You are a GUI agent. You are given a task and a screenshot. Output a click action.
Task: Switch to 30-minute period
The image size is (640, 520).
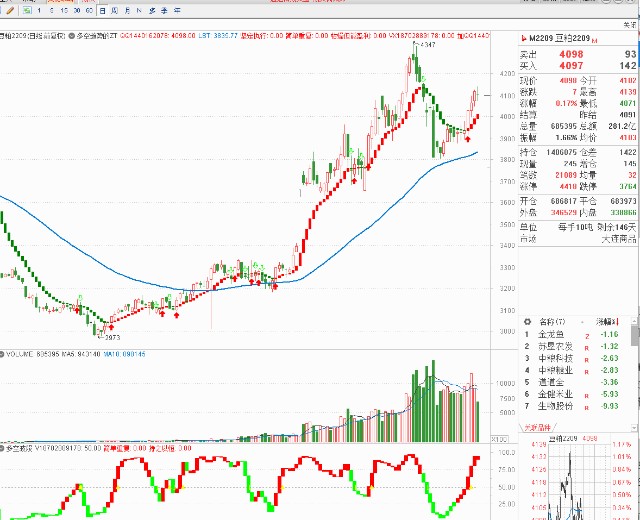tap(77, 11)
